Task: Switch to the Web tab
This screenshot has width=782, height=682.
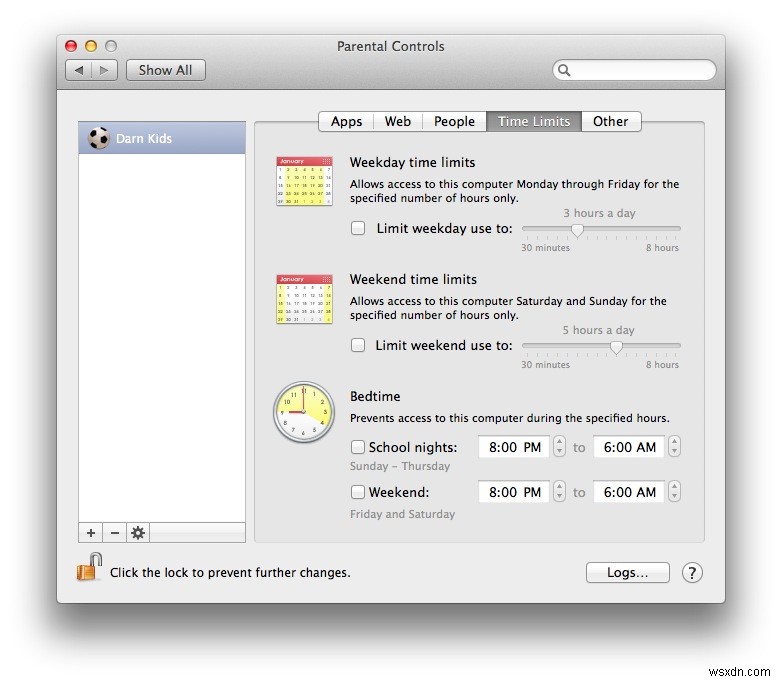Action: 397,121
